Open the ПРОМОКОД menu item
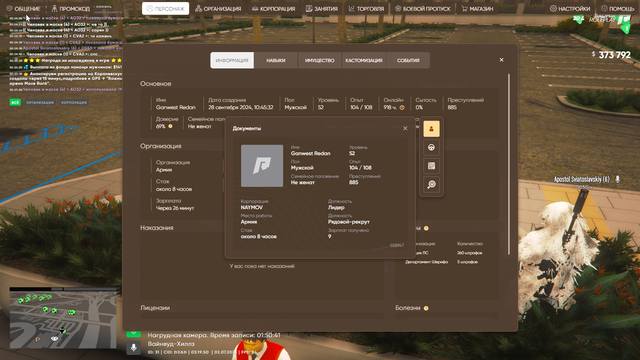This screenshot has width=640, height=360. tap(70, 9)
